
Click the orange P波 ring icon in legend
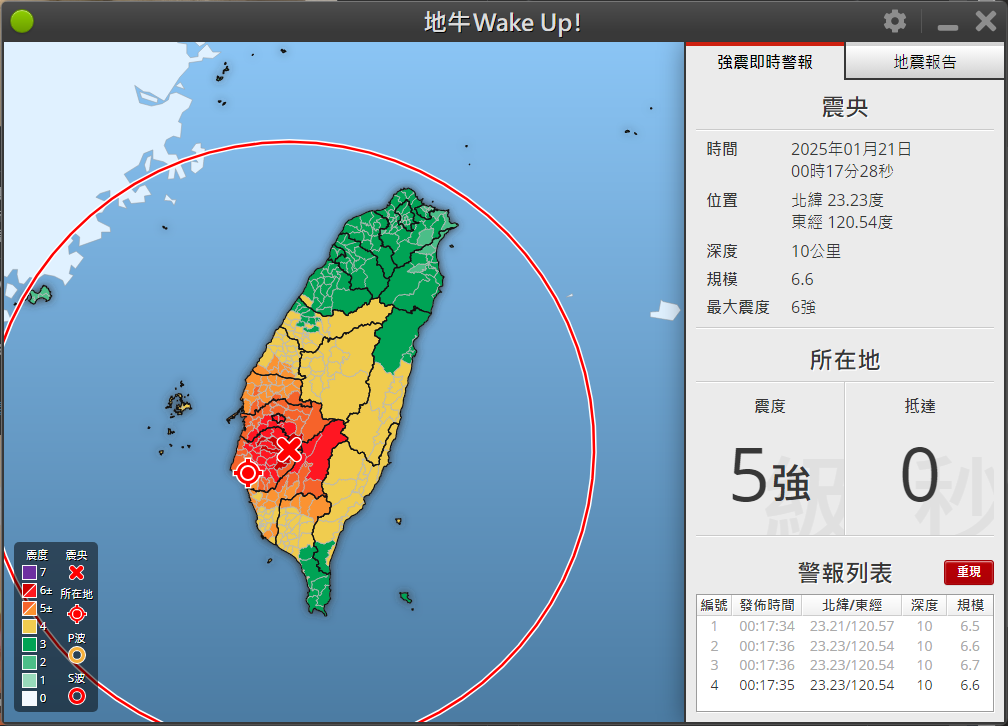tap(76, 655)
